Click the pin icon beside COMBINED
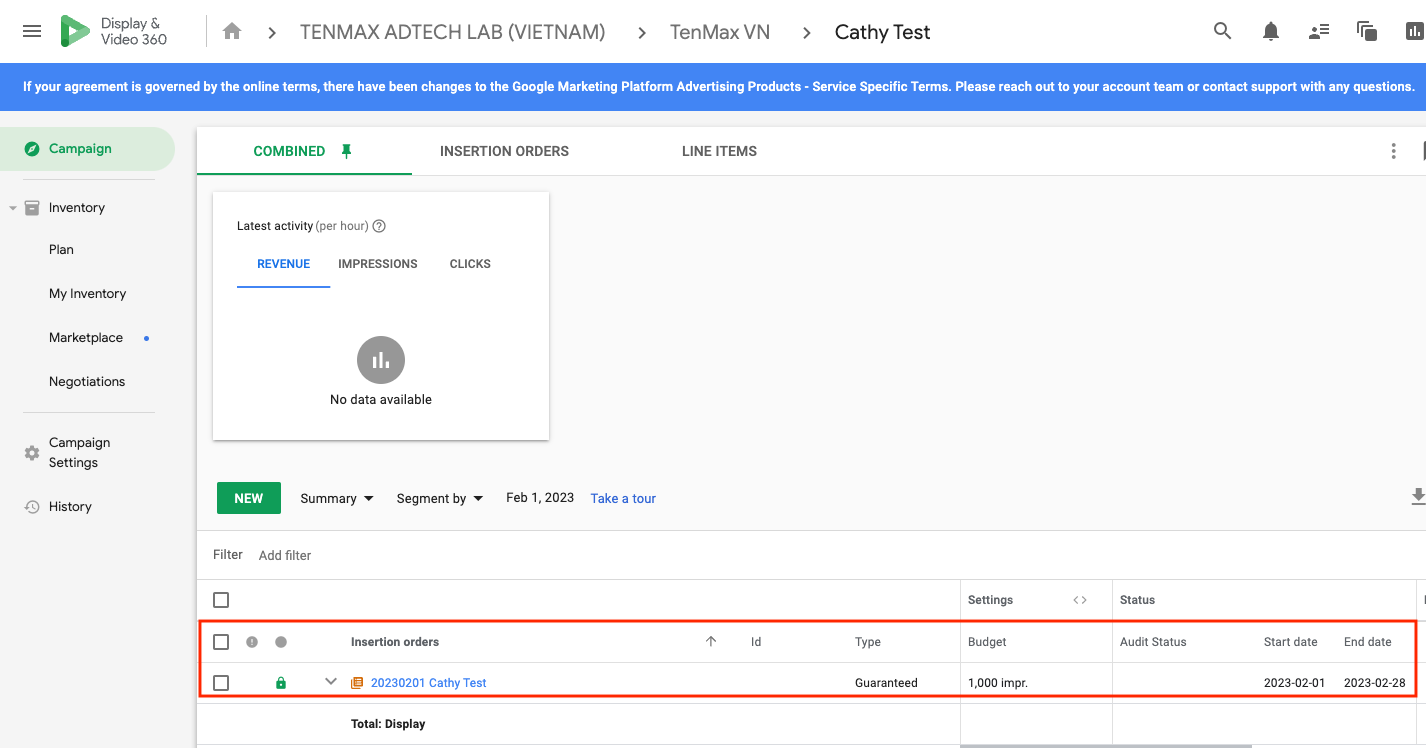The width and height of the screenshot is (1426, 748). tap(347, 151)
